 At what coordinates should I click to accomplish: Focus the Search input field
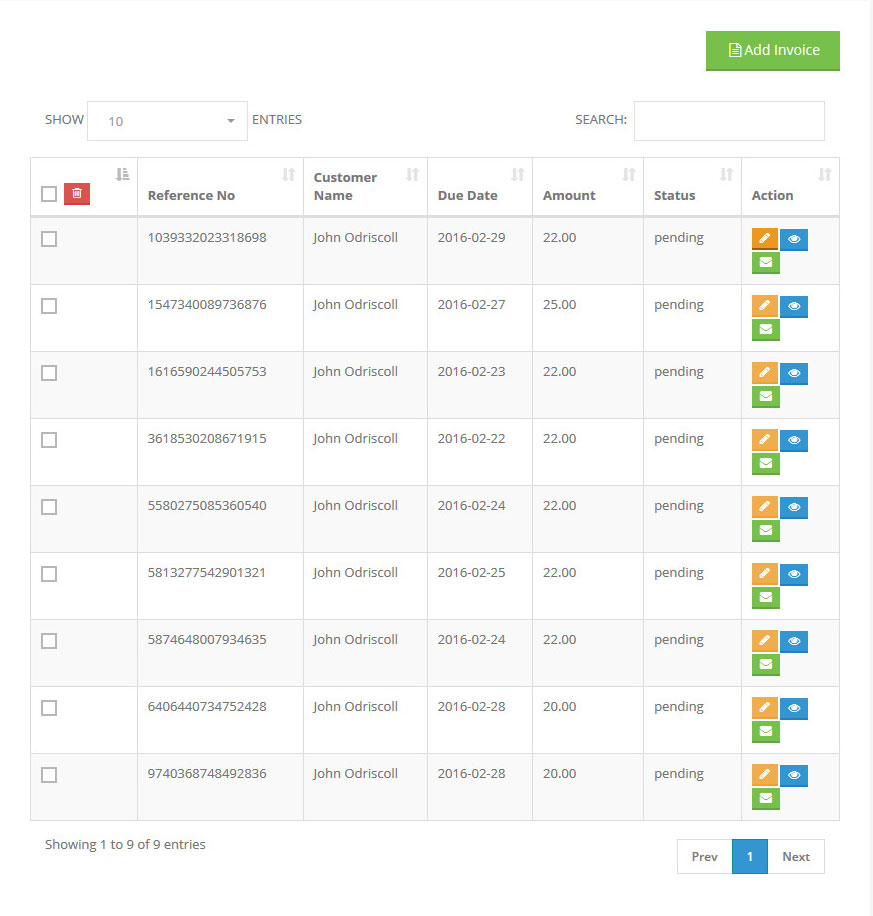729,121
